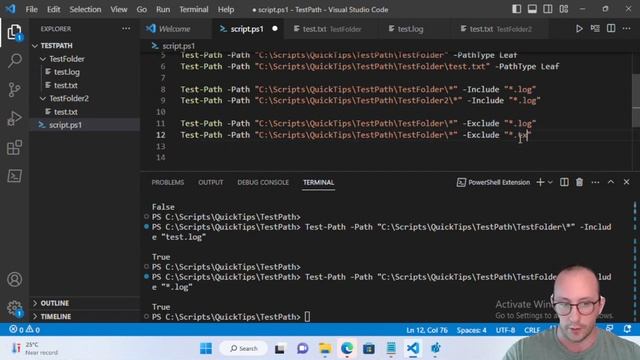Toggle Secondary Side Bar layout icon

[548, 9]
